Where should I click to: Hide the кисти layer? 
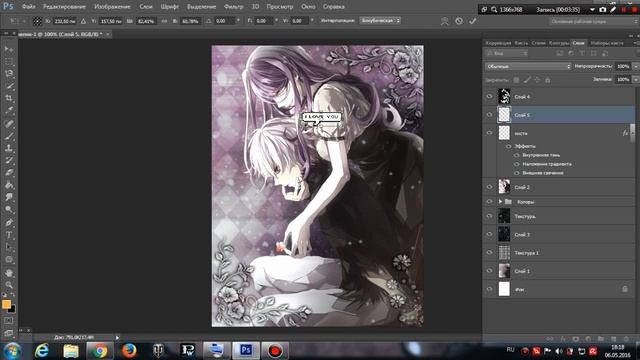tap(489, 133)
